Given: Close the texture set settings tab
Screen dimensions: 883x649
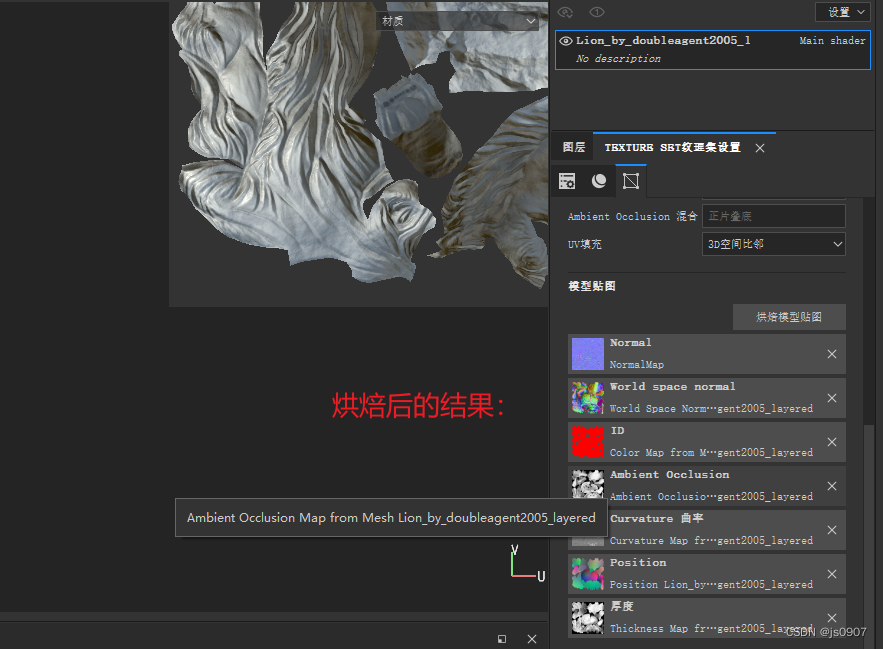Looking at the screenshot, I should pyautogui.click(x=758, y=147).
